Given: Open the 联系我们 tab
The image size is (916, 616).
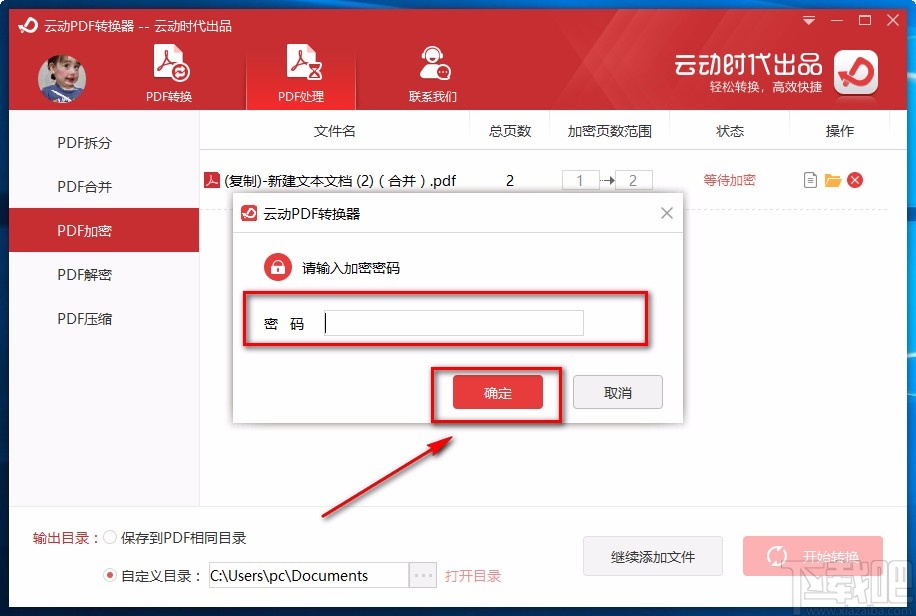Looking at the screenshot, I should click(433, 74).
